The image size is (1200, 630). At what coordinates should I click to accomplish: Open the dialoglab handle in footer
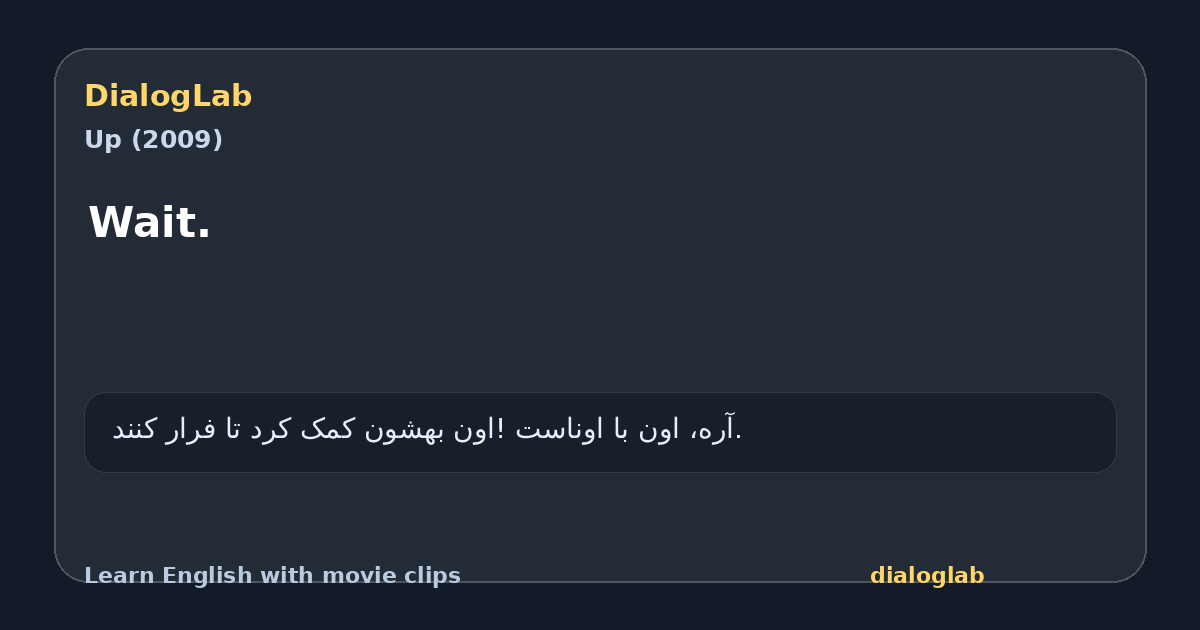pos(927,576)
